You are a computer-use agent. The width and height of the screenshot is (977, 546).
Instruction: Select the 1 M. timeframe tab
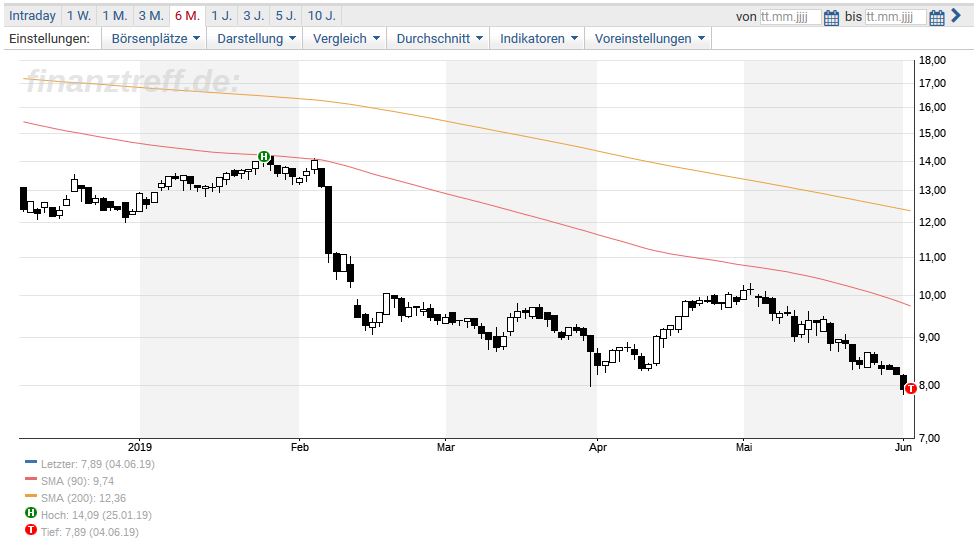coord(115,16)
